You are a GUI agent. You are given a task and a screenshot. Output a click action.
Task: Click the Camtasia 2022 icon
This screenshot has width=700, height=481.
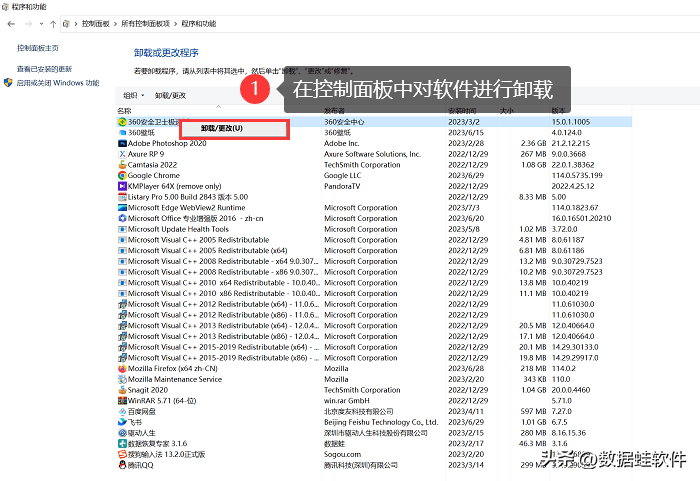point(122,165)
